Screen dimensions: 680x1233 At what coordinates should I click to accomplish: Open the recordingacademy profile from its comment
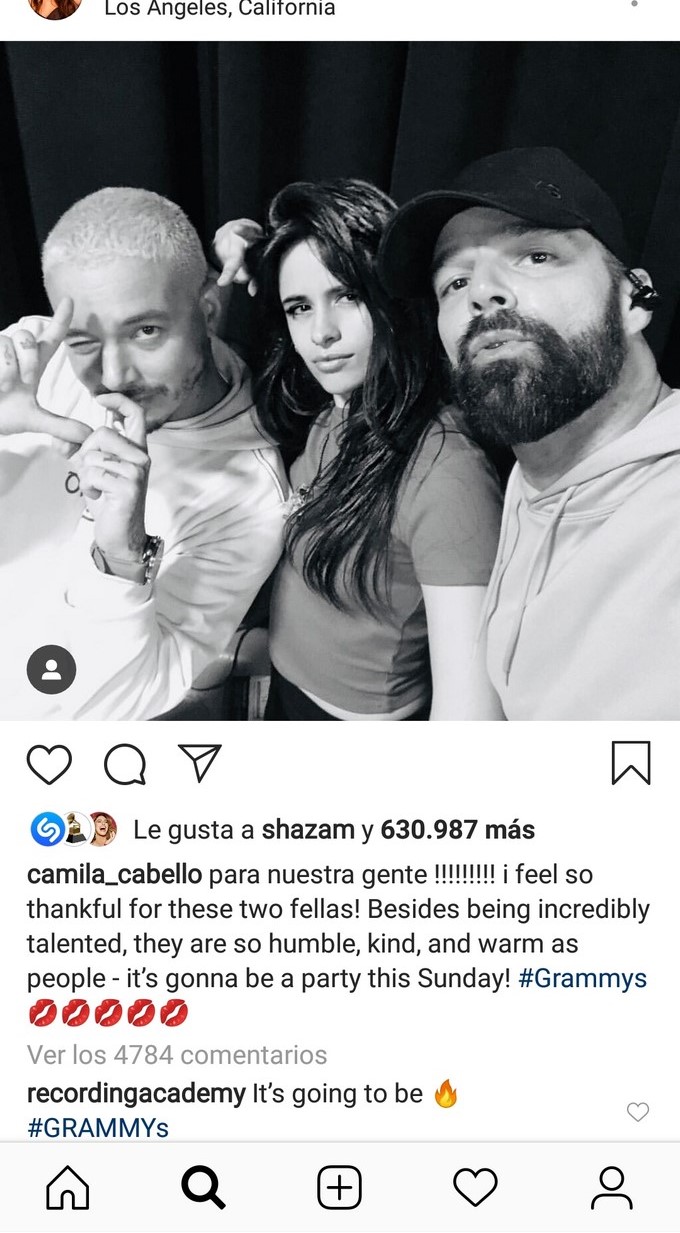[136, 1094]
